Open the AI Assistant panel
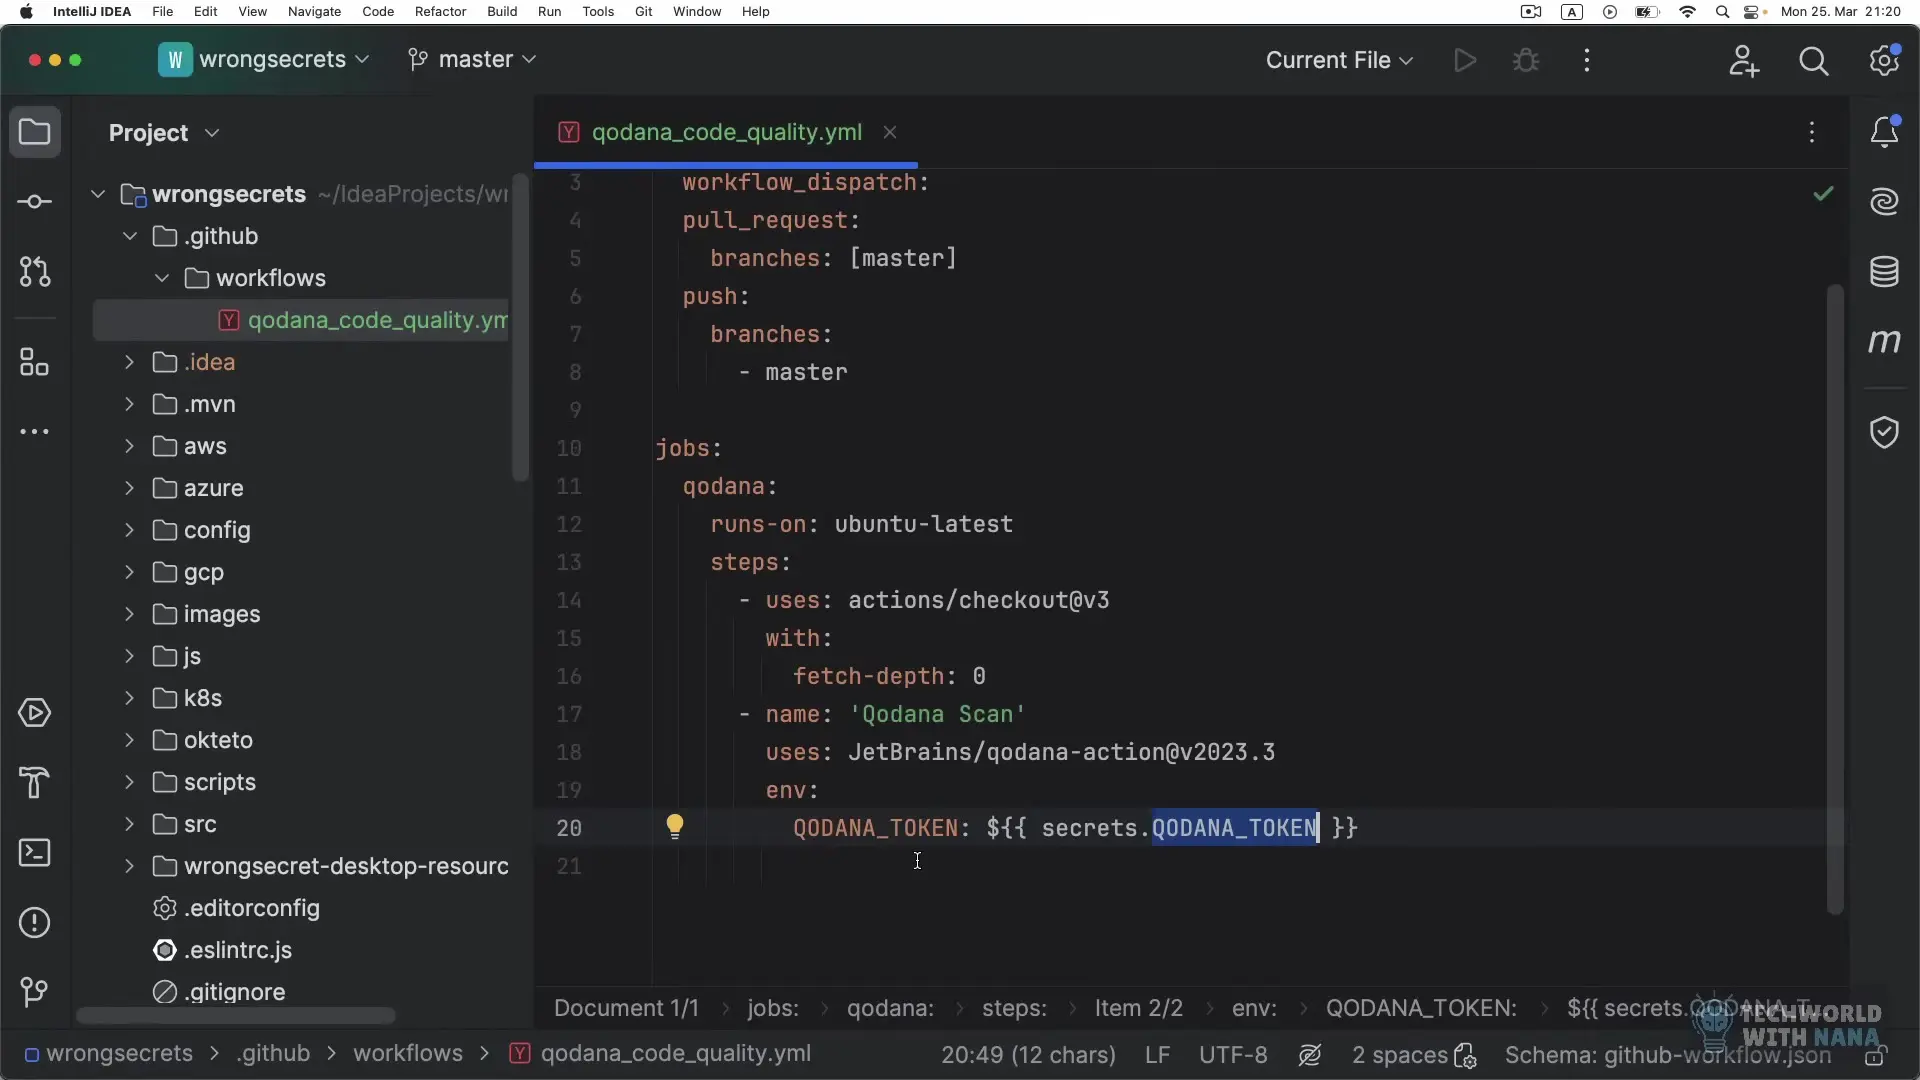This screenshot has width=1920, height=1080. pyautogui.click(x=1884, y=202)
